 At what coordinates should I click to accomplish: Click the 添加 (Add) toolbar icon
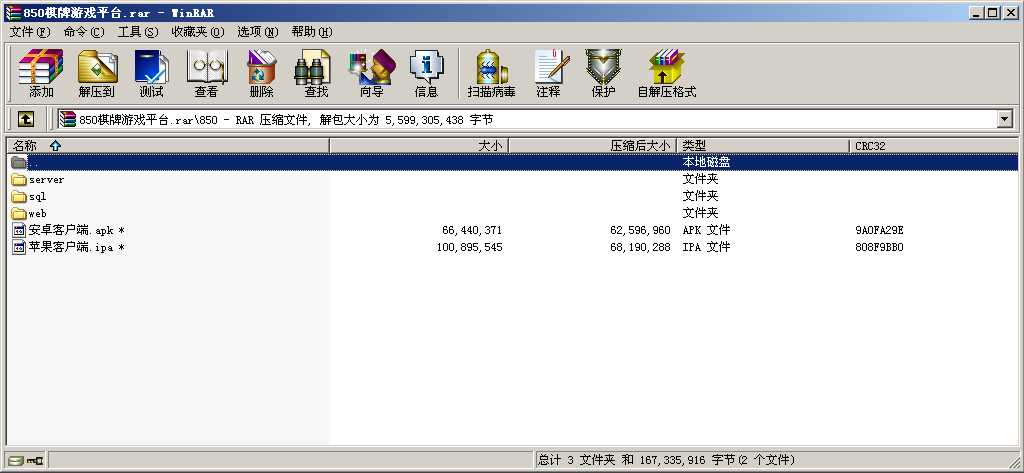click(x=40, y=66)
